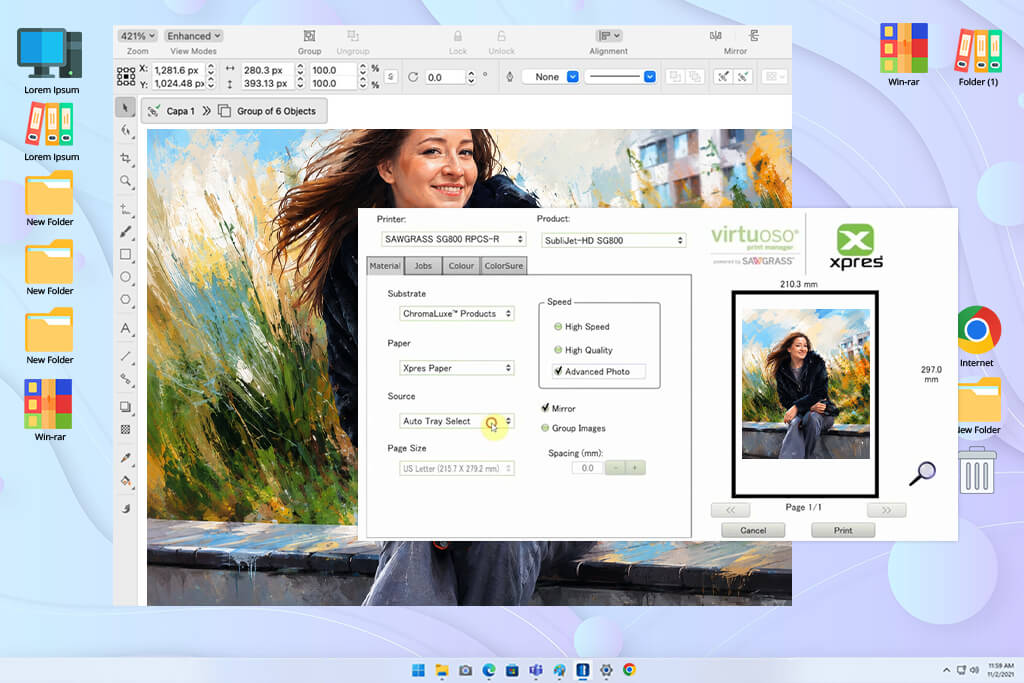
Task: Select the Rectangle tool
Action: tap(125, 255)
